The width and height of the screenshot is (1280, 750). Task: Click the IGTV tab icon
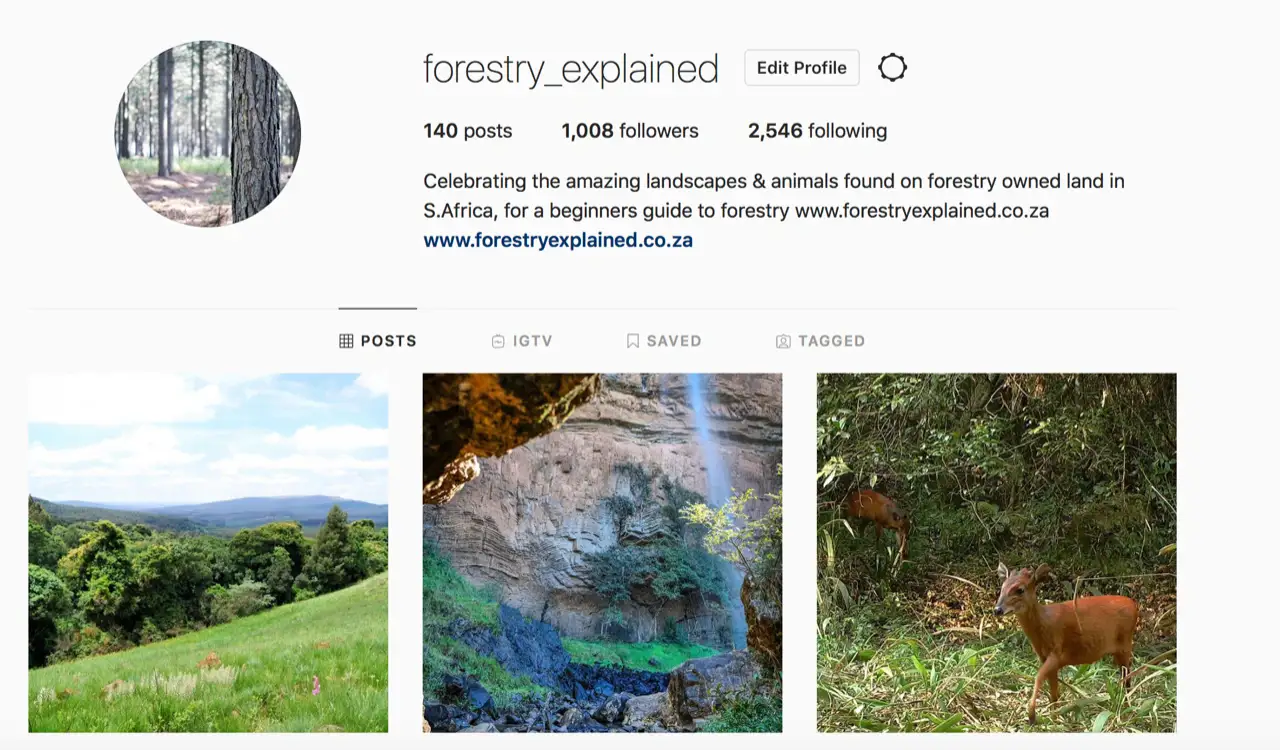pos(497,340)
